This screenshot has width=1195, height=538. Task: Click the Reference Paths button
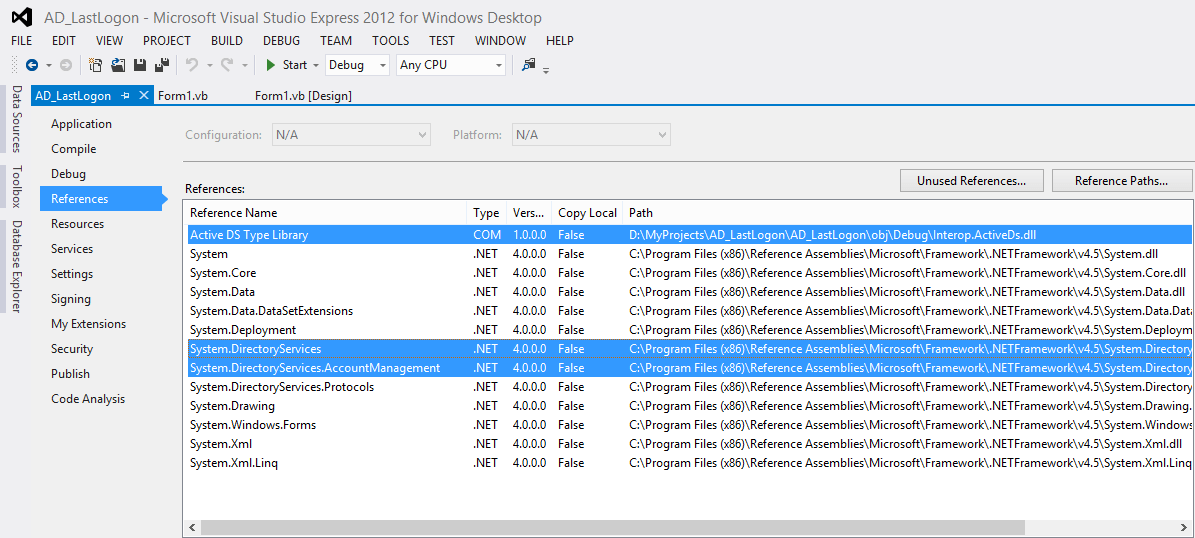(1121, 181)
